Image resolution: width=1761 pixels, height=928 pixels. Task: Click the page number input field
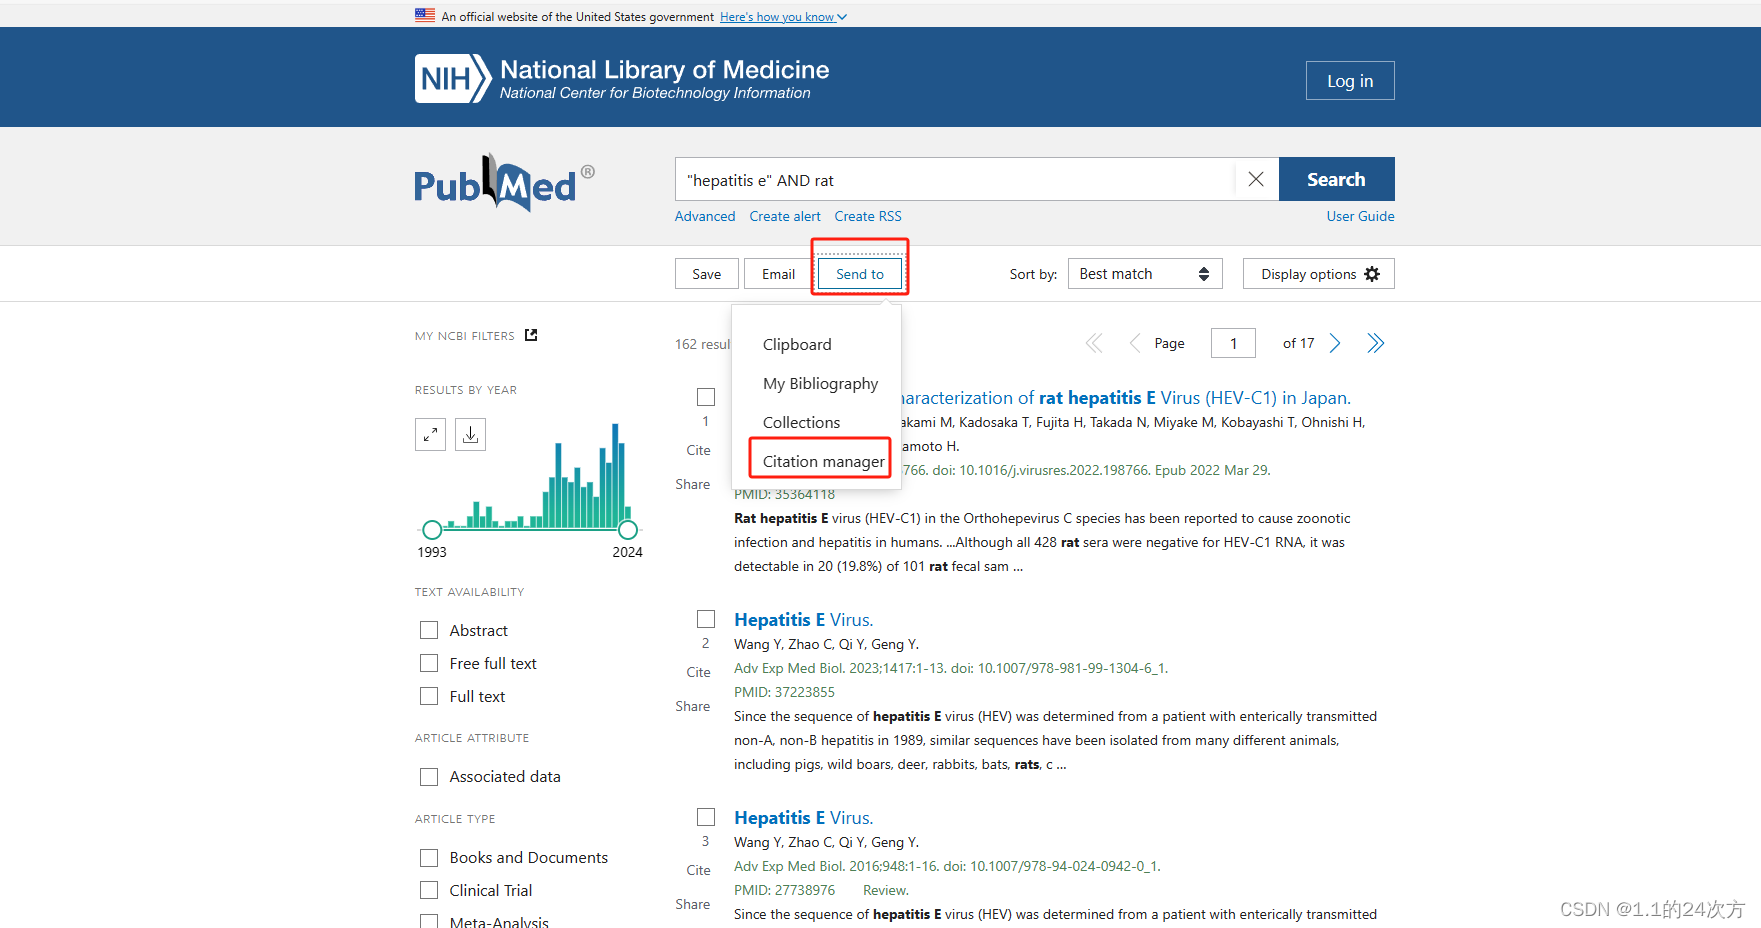[x=1233, y=343]
